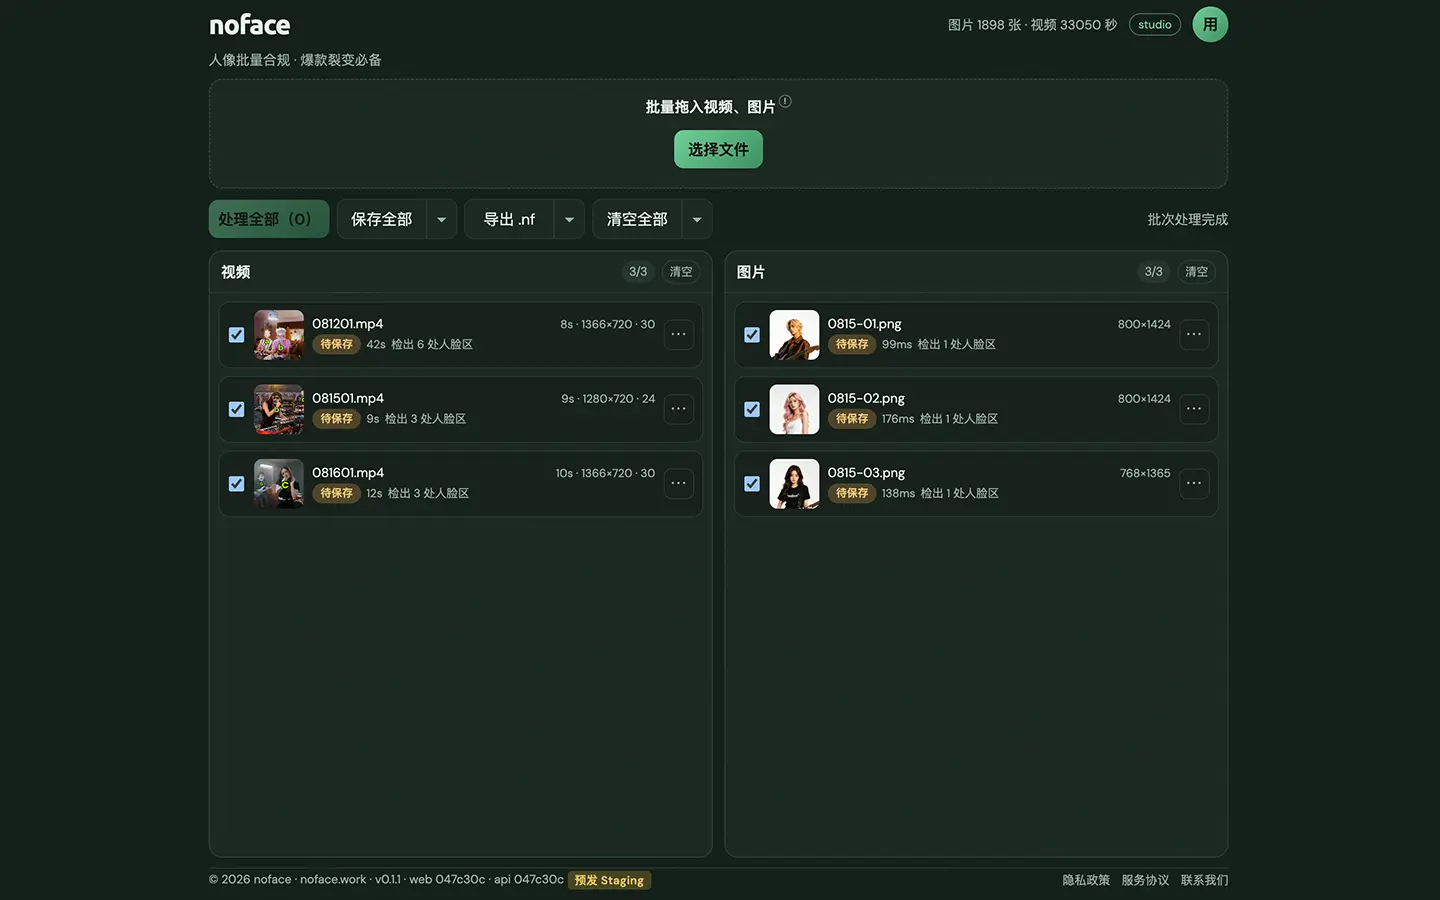Click the 3/3 counter in 视频 panel
The width and height of the screenshot is (1440, 900).
point(638,272)
